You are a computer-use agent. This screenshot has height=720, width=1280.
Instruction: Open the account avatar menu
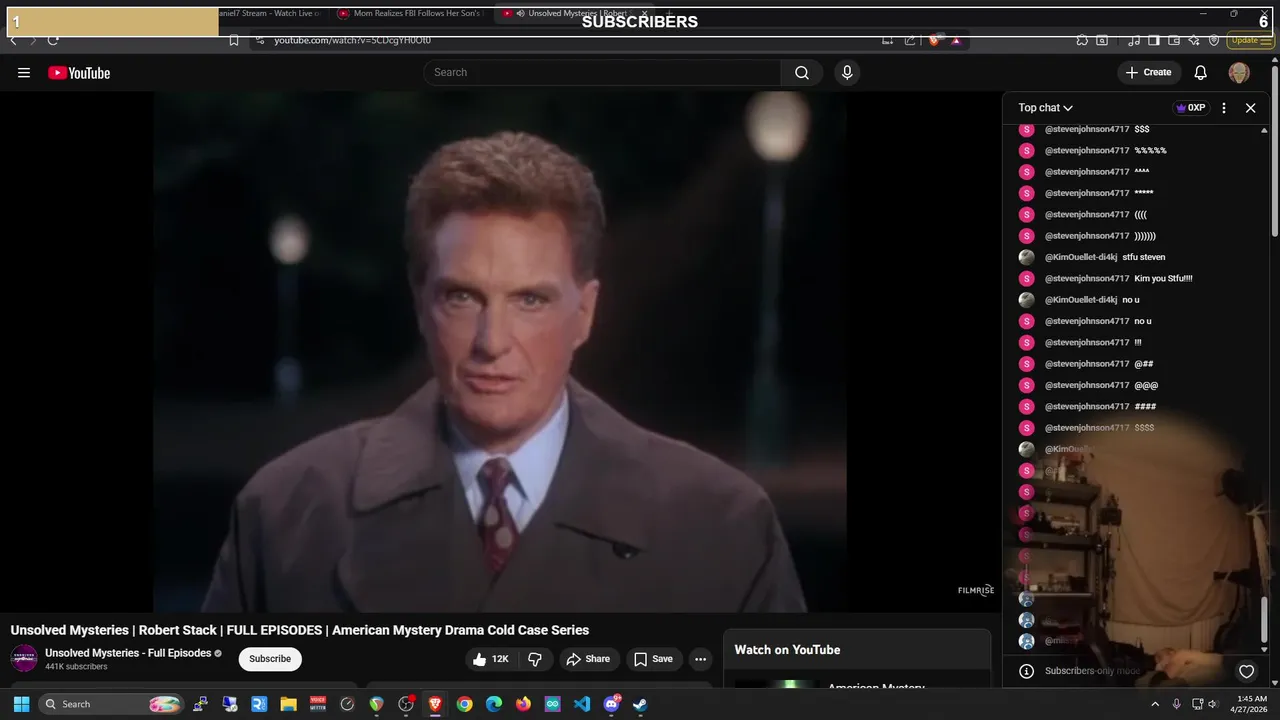pos(1239,72)
